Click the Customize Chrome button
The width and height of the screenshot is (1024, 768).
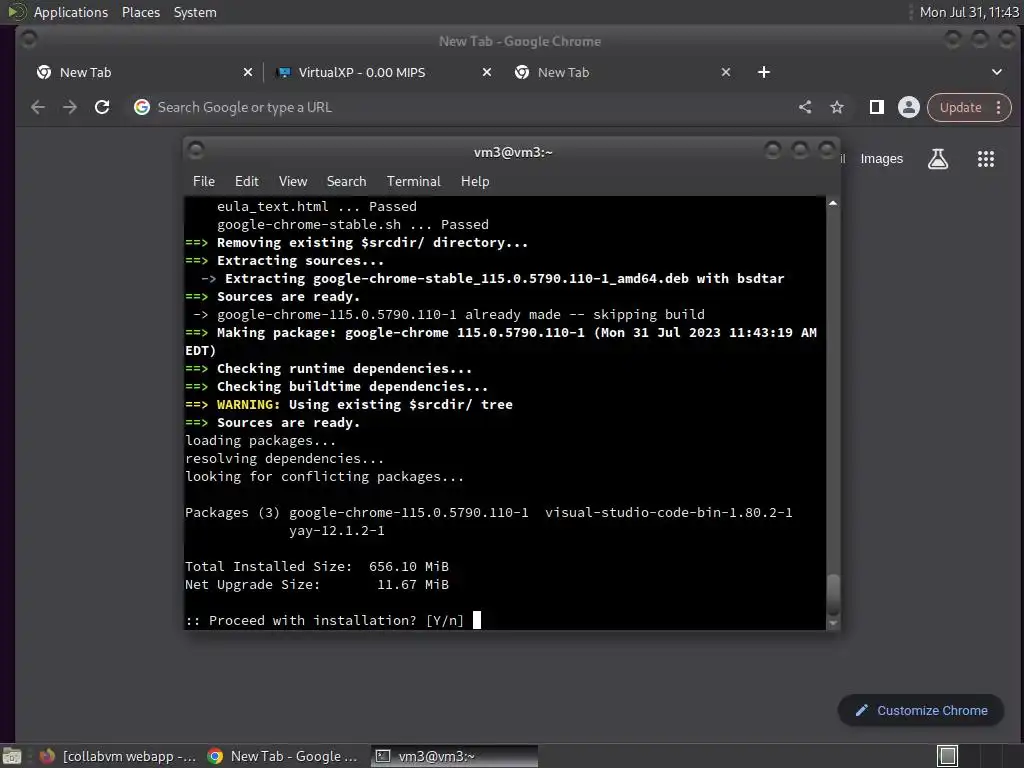tap(921, 710)
